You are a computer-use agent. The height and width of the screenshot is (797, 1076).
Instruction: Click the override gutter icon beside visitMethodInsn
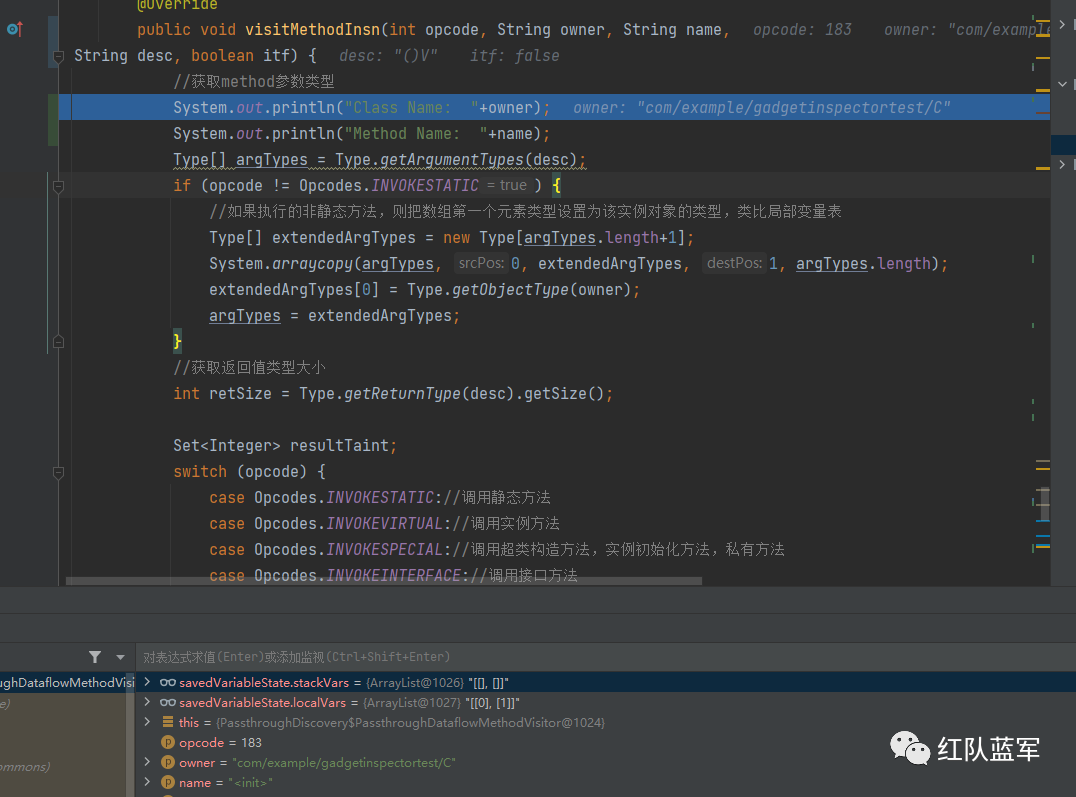pos(15,30)
